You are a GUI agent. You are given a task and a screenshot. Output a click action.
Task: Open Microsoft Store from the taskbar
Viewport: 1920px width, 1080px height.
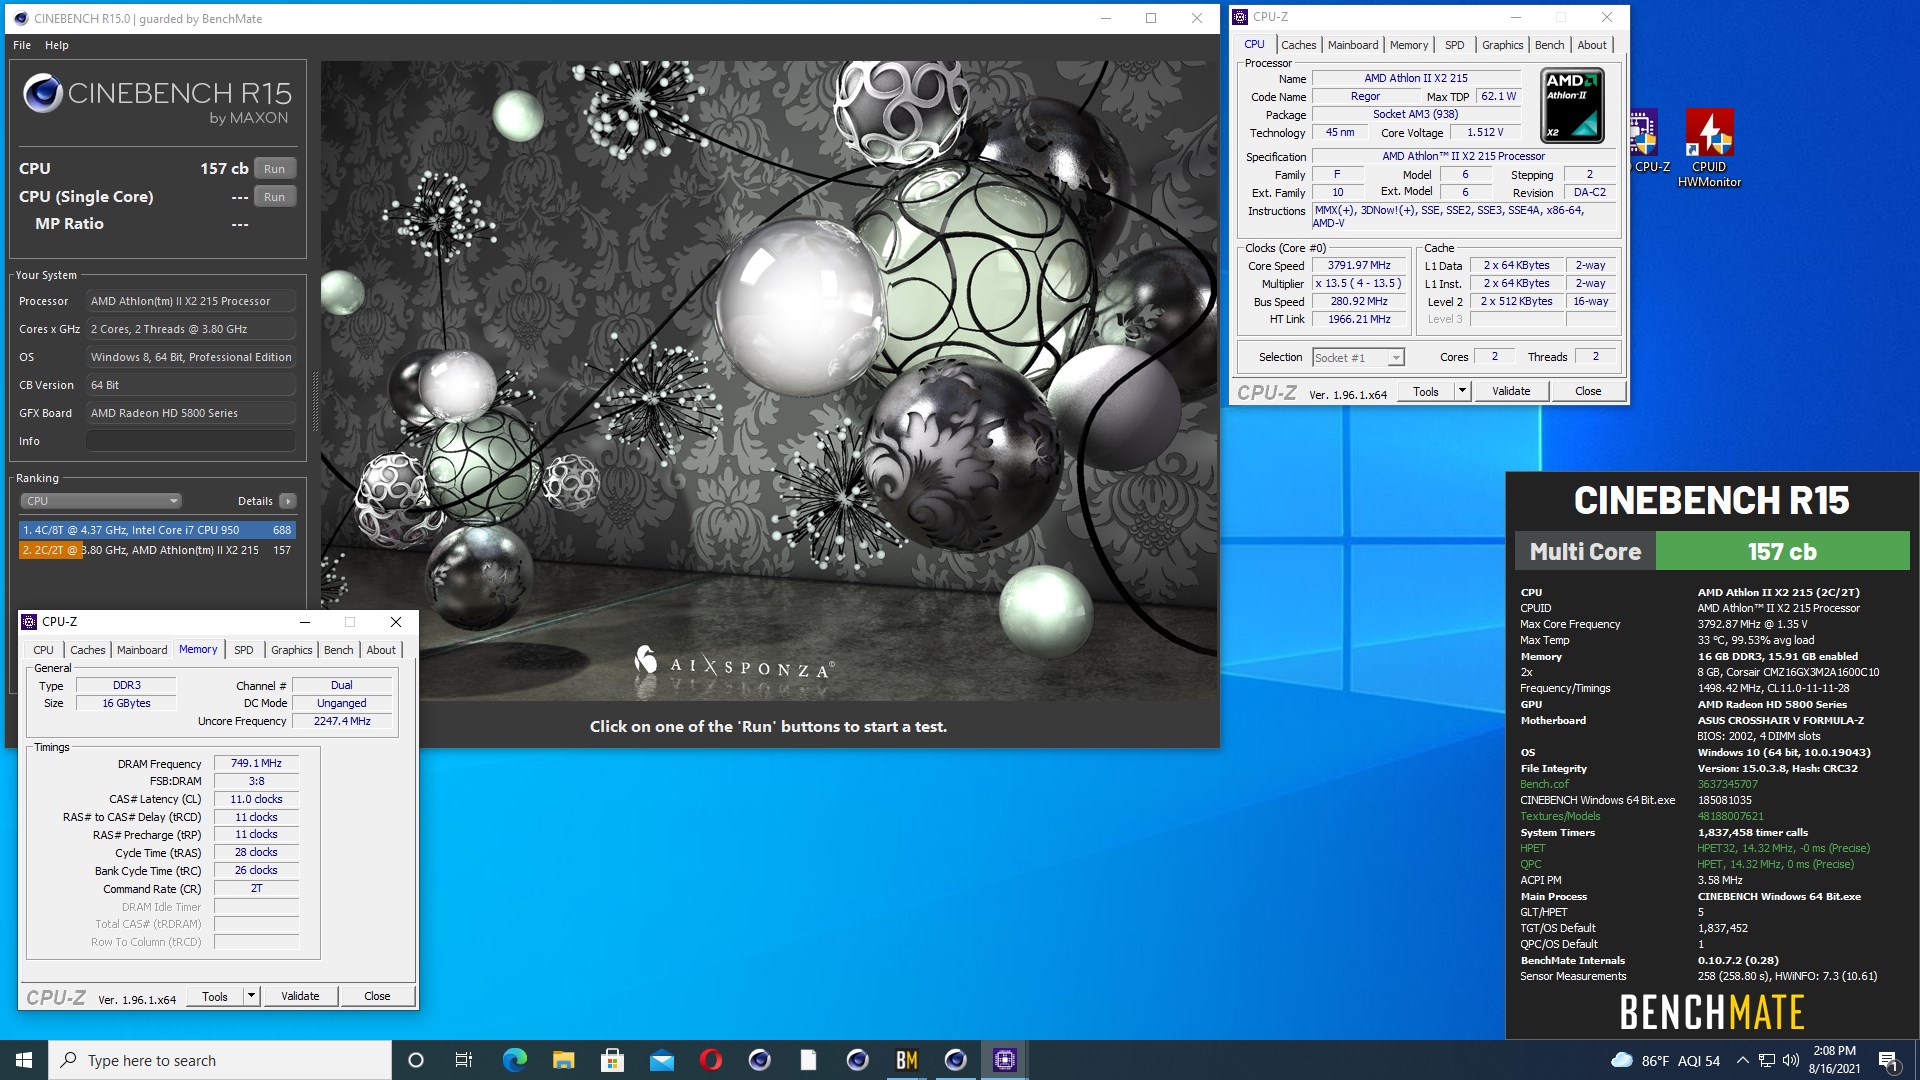(612, 1060)
